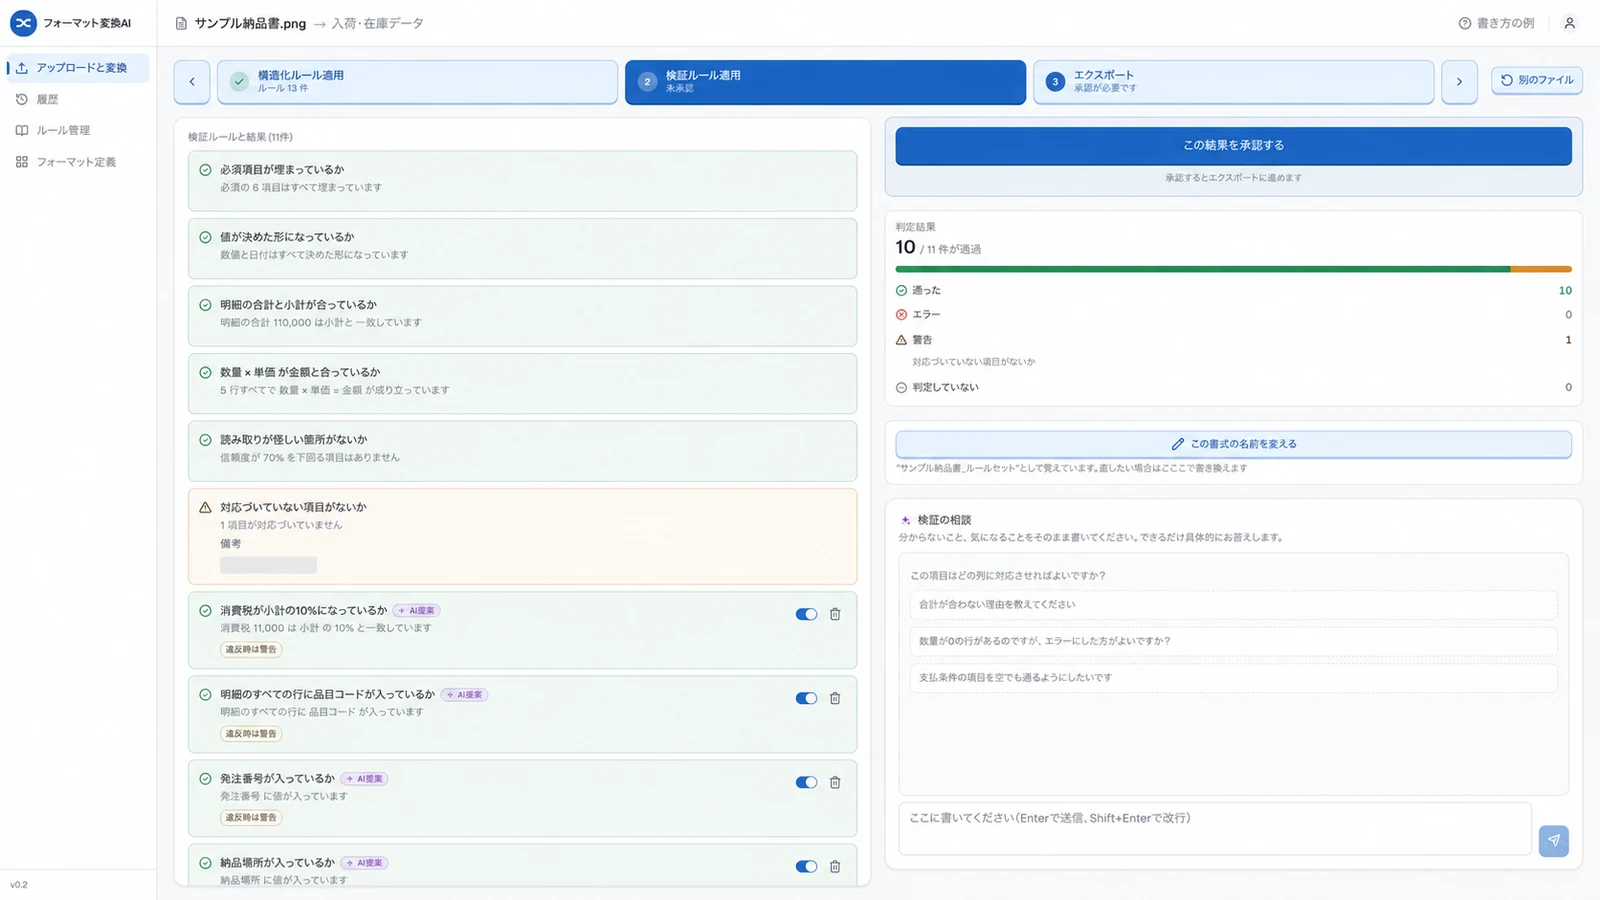This screenshot has height=900, width=1600.
Task: Click trash icon for 発注番号が入っているか rule
Action: pos(835,782)
